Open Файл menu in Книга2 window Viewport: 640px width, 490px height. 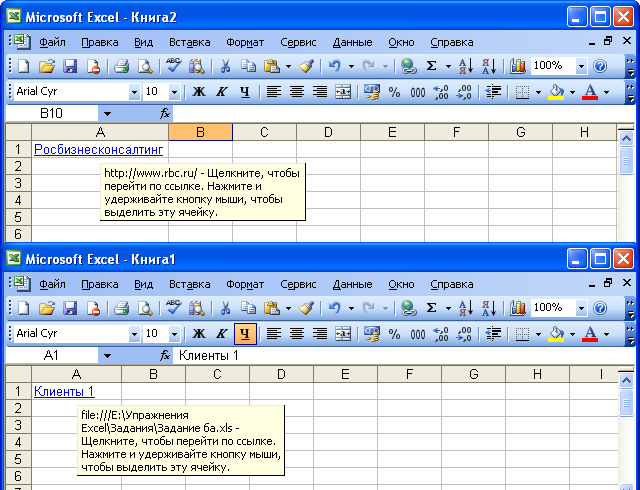[x=52, y=42]
